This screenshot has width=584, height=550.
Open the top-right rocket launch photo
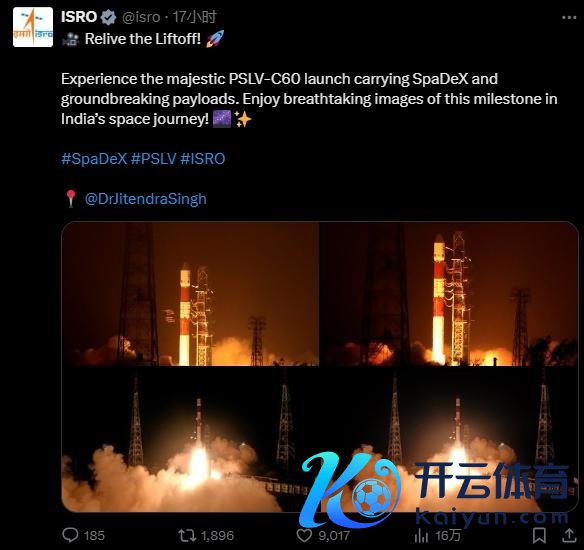pos(449,294)
